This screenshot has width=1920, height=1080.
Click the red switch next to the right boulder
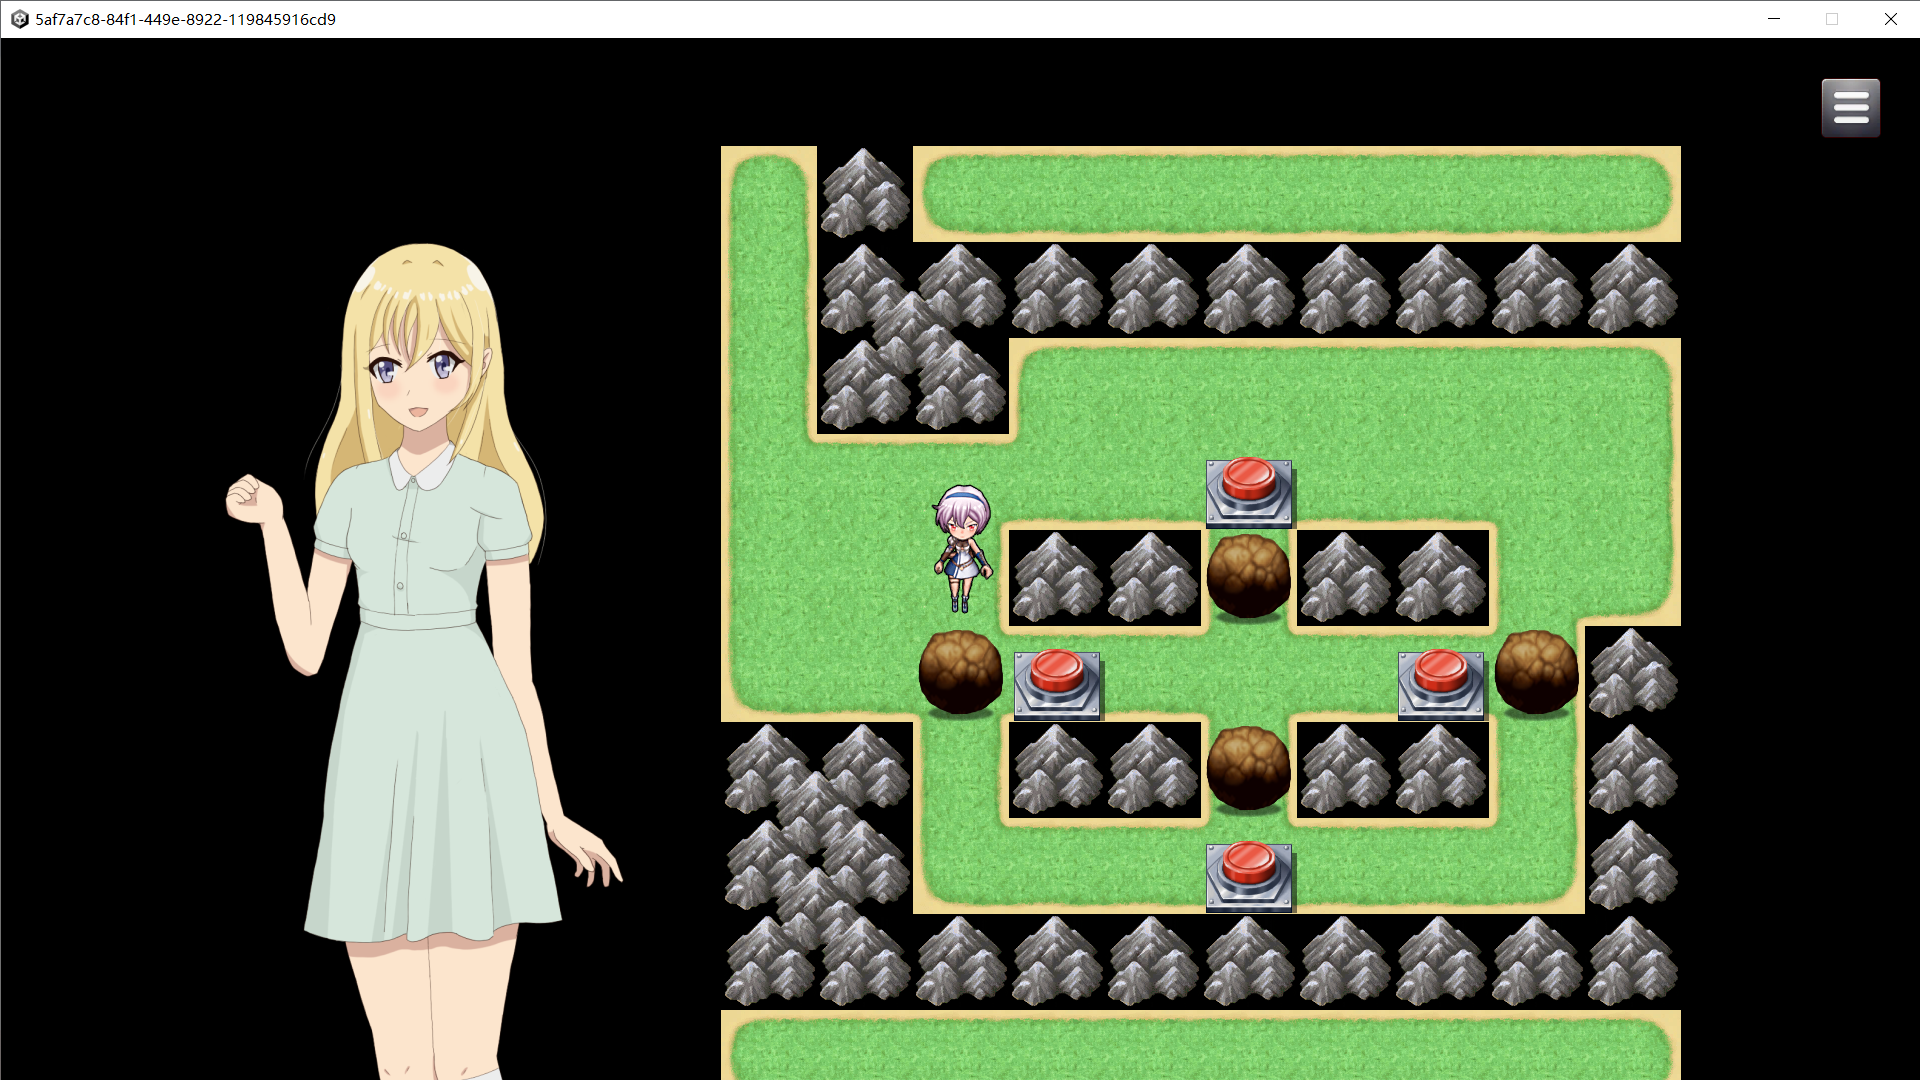coord(1441,684)
